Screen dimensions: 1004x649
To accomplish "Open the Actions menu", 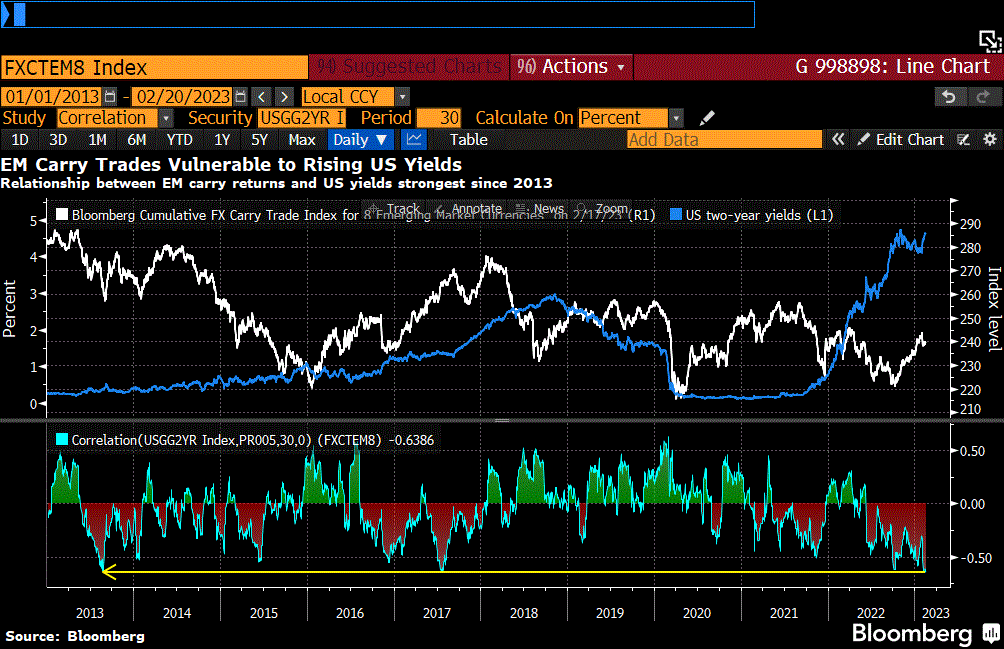I will pos(571,67).
